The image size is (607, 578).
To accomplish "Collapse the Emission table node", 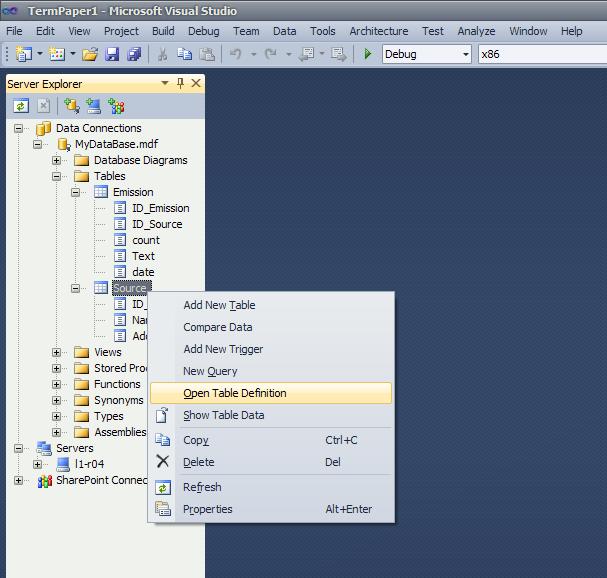I will (75, 192).
